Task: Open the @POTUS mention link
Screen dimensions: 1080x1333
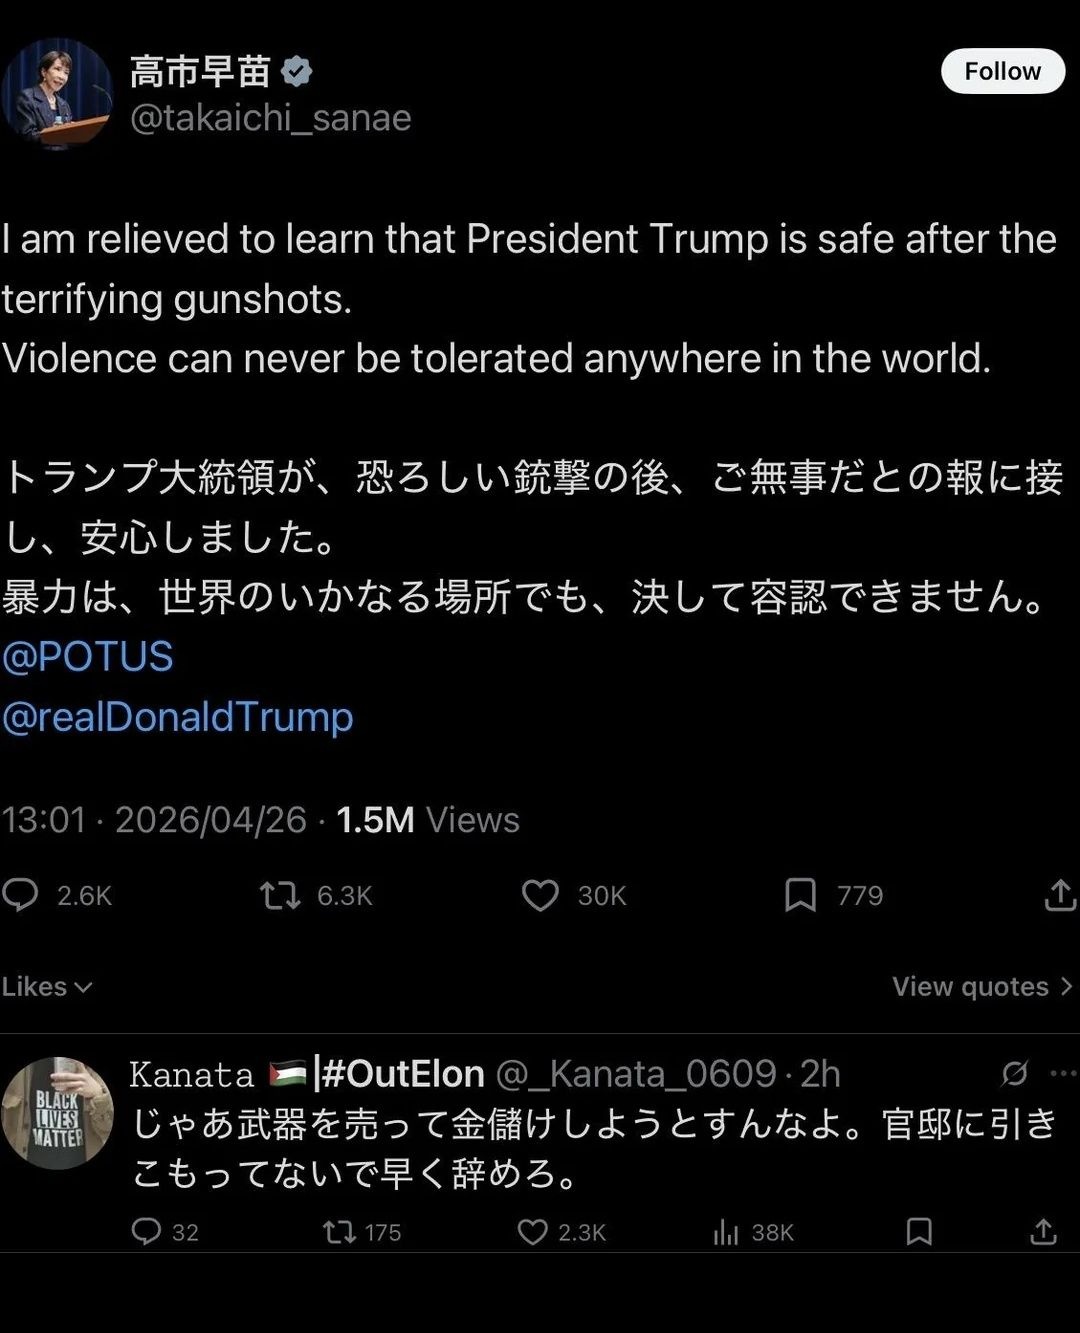Action: 88,657
